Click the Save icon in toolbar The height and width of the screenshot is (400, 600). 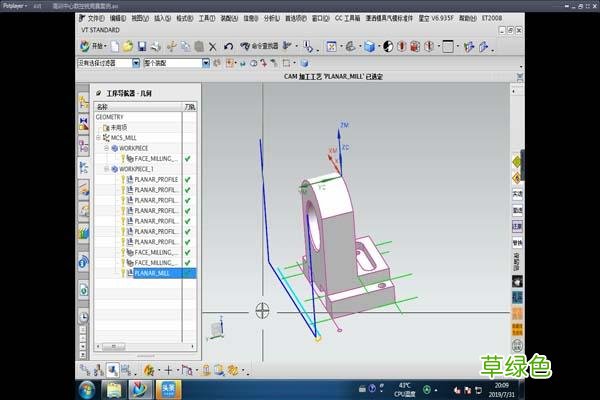[142, 46]
